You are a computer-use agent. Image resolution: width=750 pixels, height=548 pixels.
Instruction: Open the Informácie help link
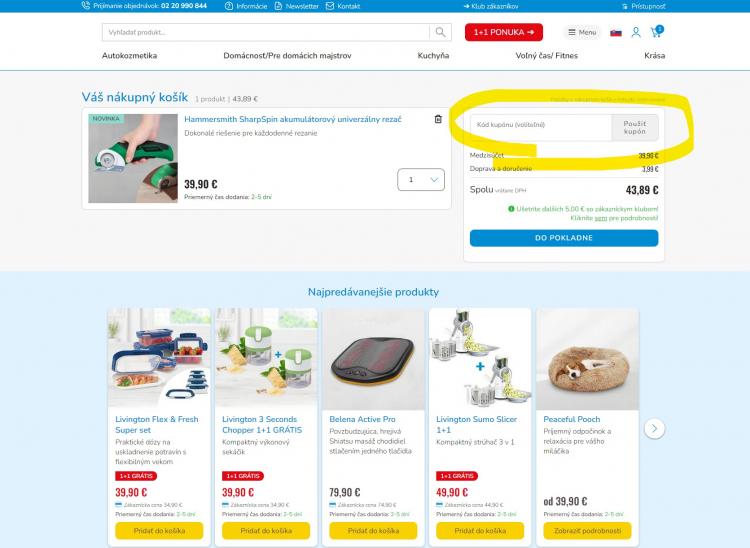(x=246, y=6)
